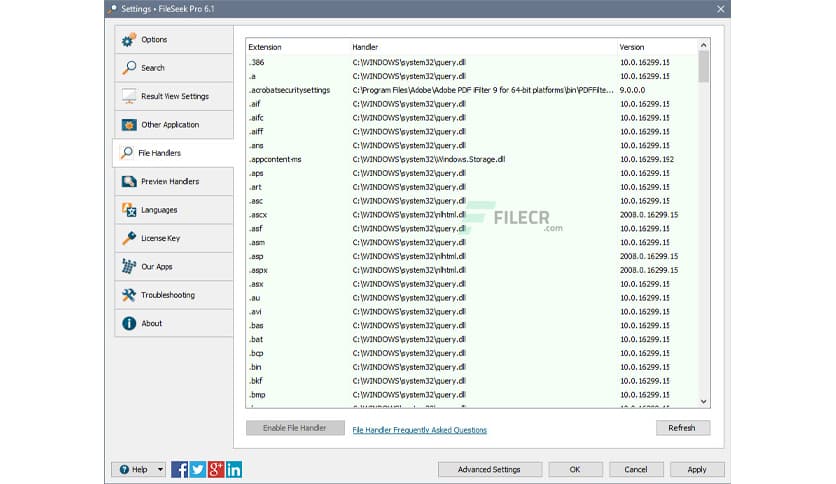836x484 pixels.
Task: Open the About info icon
Action: click(x=129, y=324)
